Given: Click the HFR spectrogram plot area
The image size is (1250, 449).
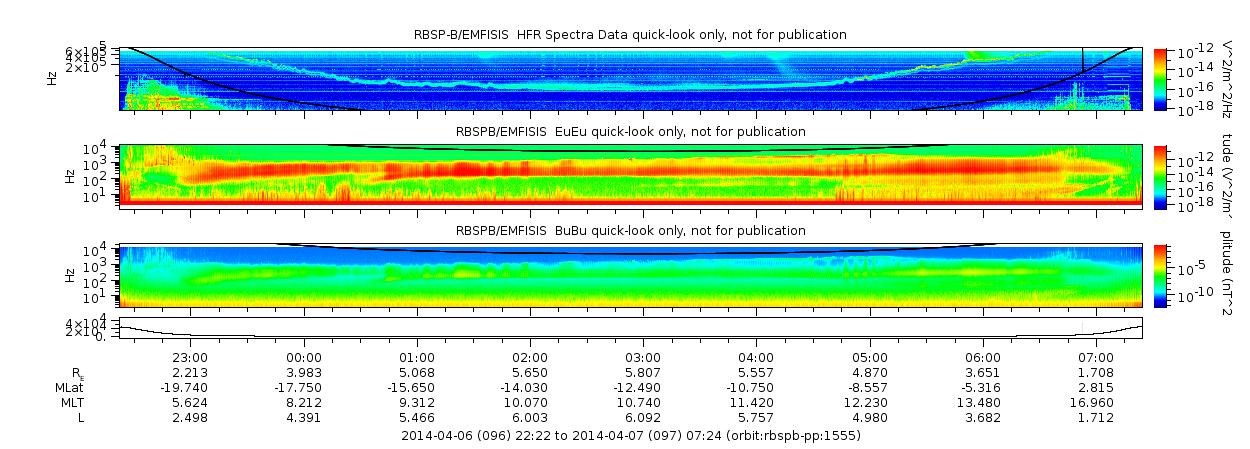Looking at the screenshot, I should coord(630,78).
